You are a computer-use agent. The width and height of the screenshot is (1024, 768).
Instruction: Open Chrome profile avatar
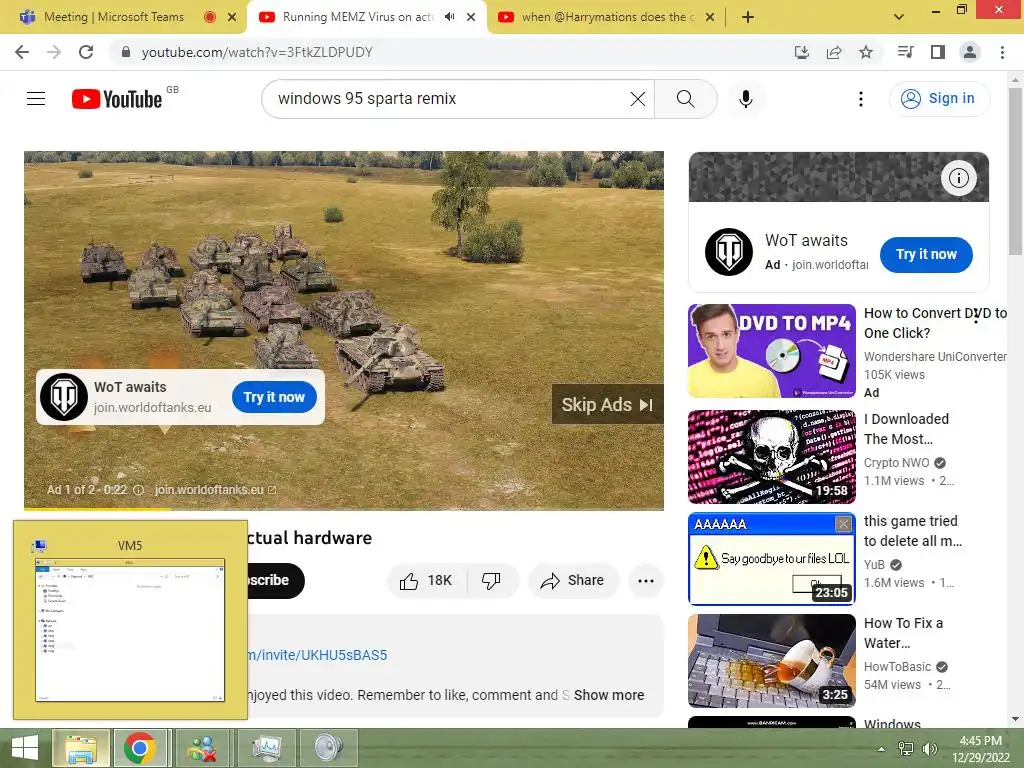(970, 52)
